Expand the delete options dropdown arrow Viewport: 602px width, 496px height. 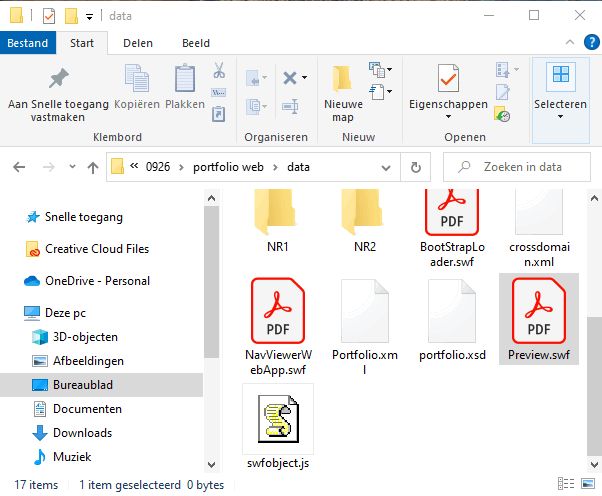pos(304,78)
